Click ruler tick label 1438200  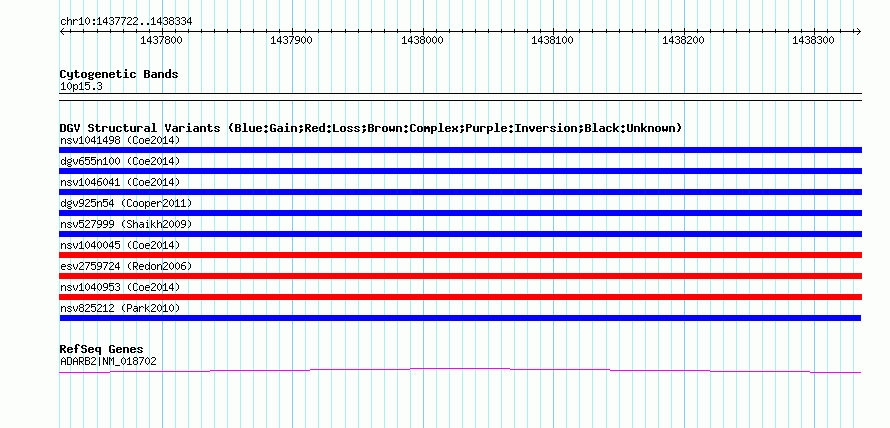683,40
